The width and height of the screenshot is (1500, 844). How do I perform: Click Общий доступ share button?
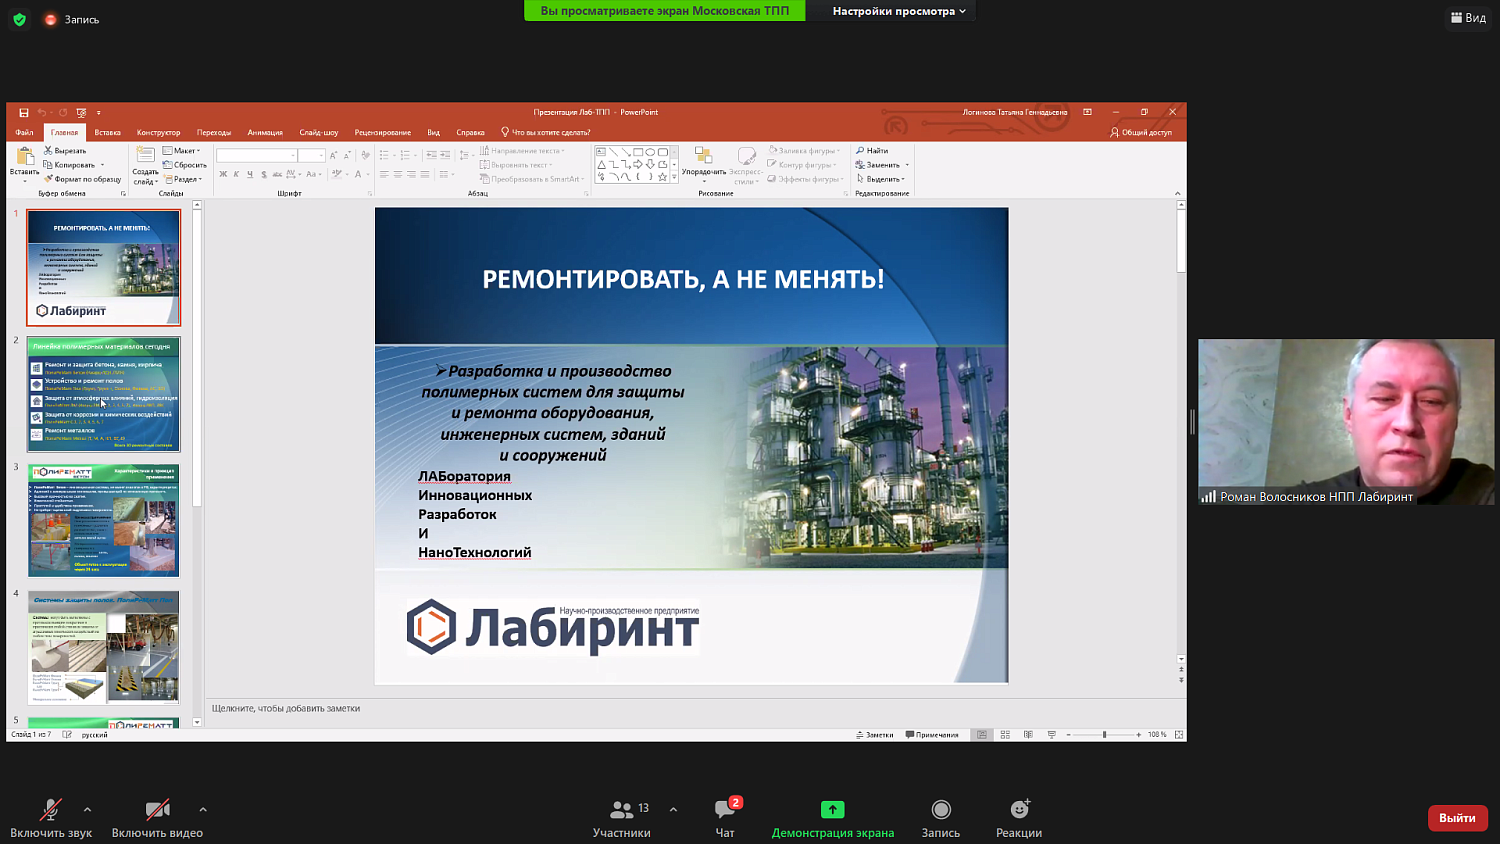tap(1141, 132)
